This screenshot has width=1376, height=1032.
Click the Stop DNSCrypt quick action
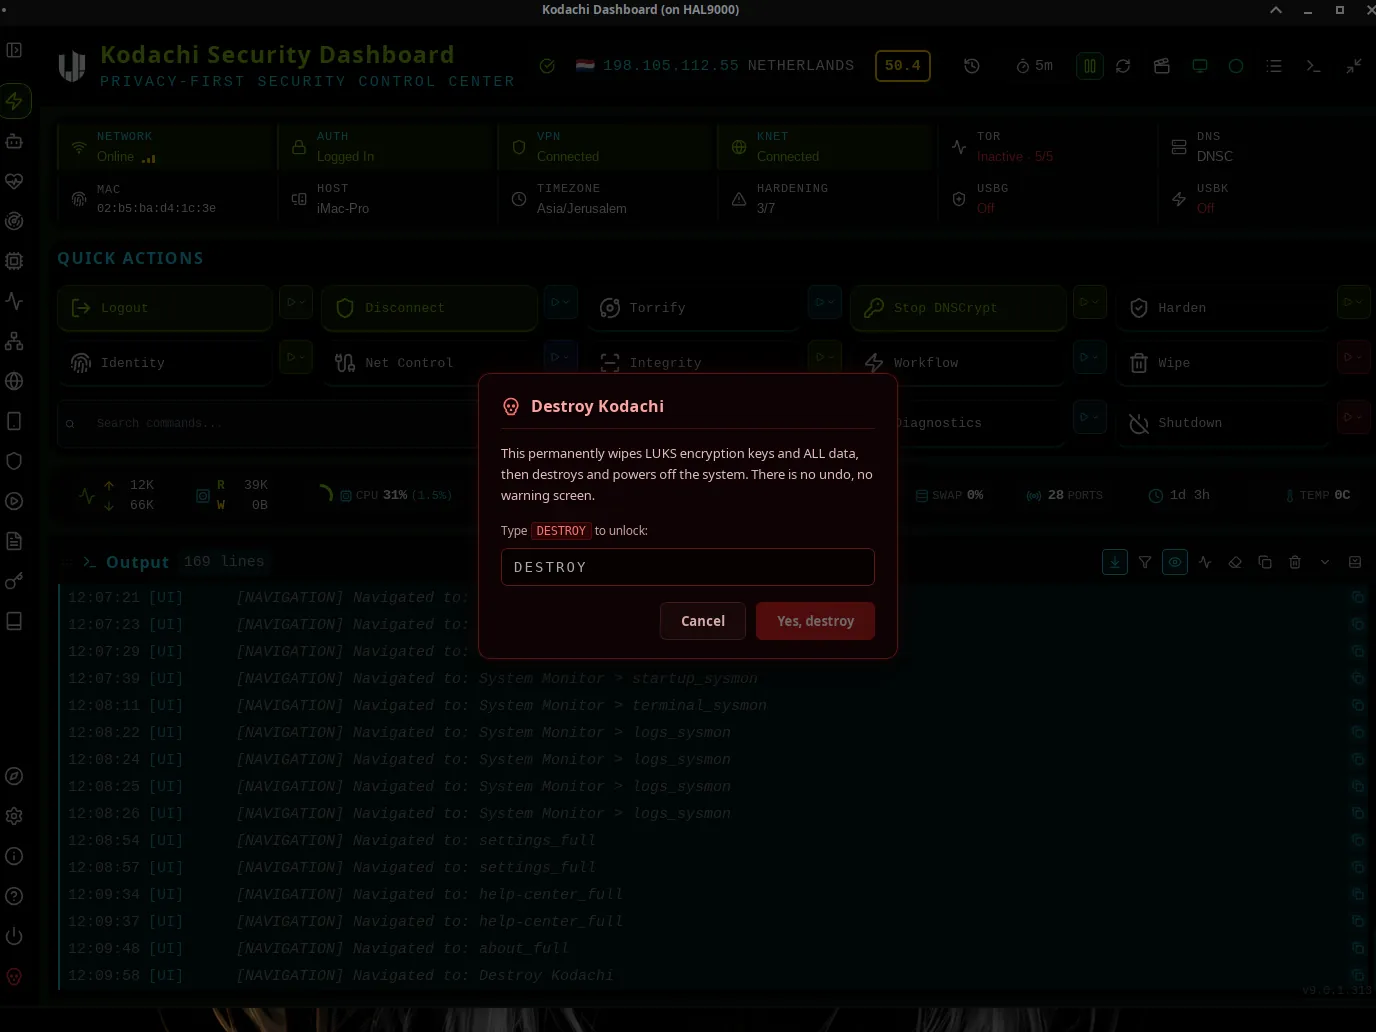tap(958, 308)
